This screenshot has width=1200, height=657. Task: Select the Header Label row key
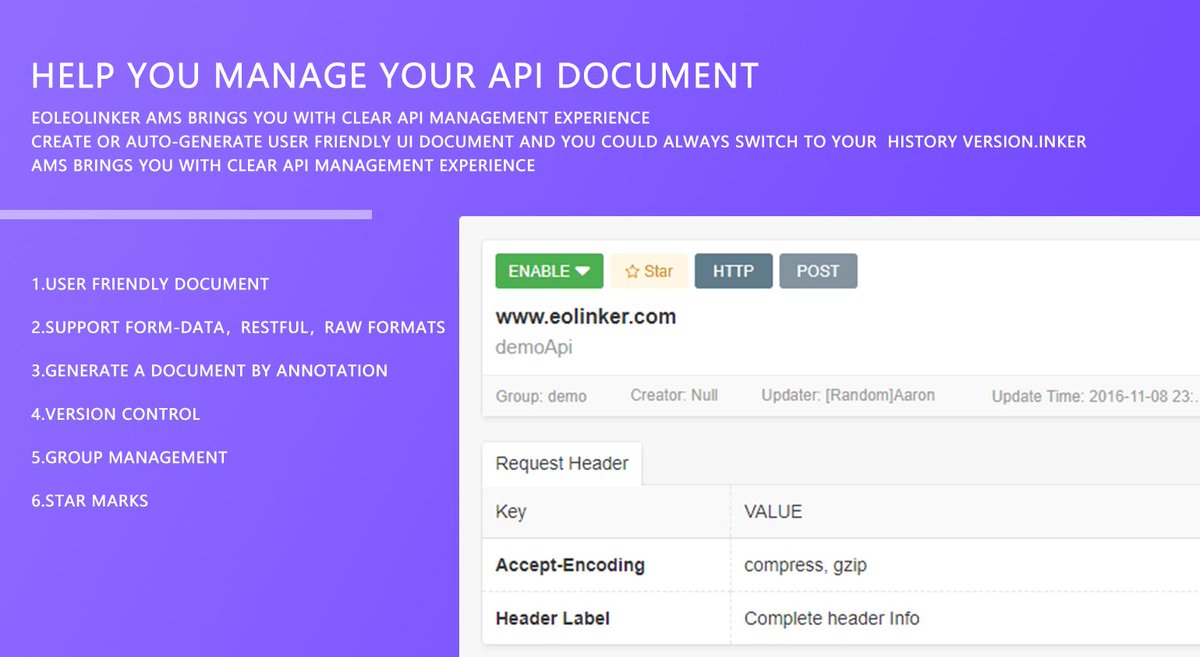pyautogui.click(x=553, y=618)
